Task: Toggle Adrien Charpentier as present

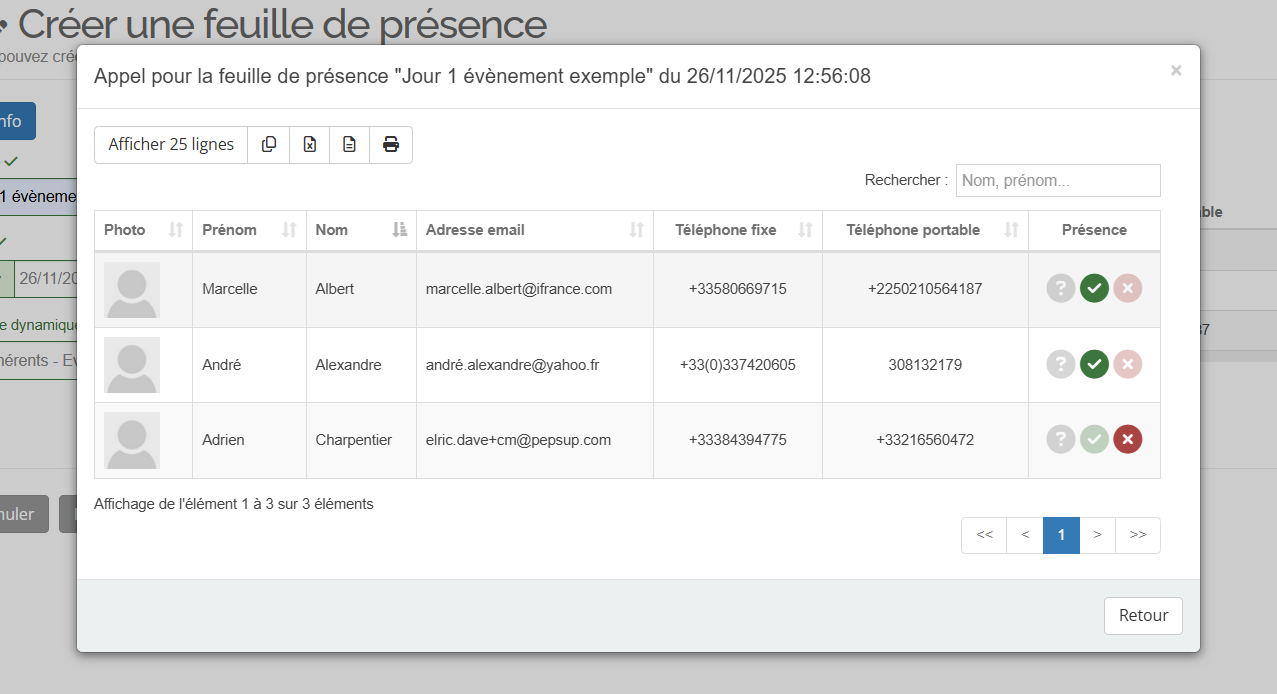Action: coord(1093,440)
